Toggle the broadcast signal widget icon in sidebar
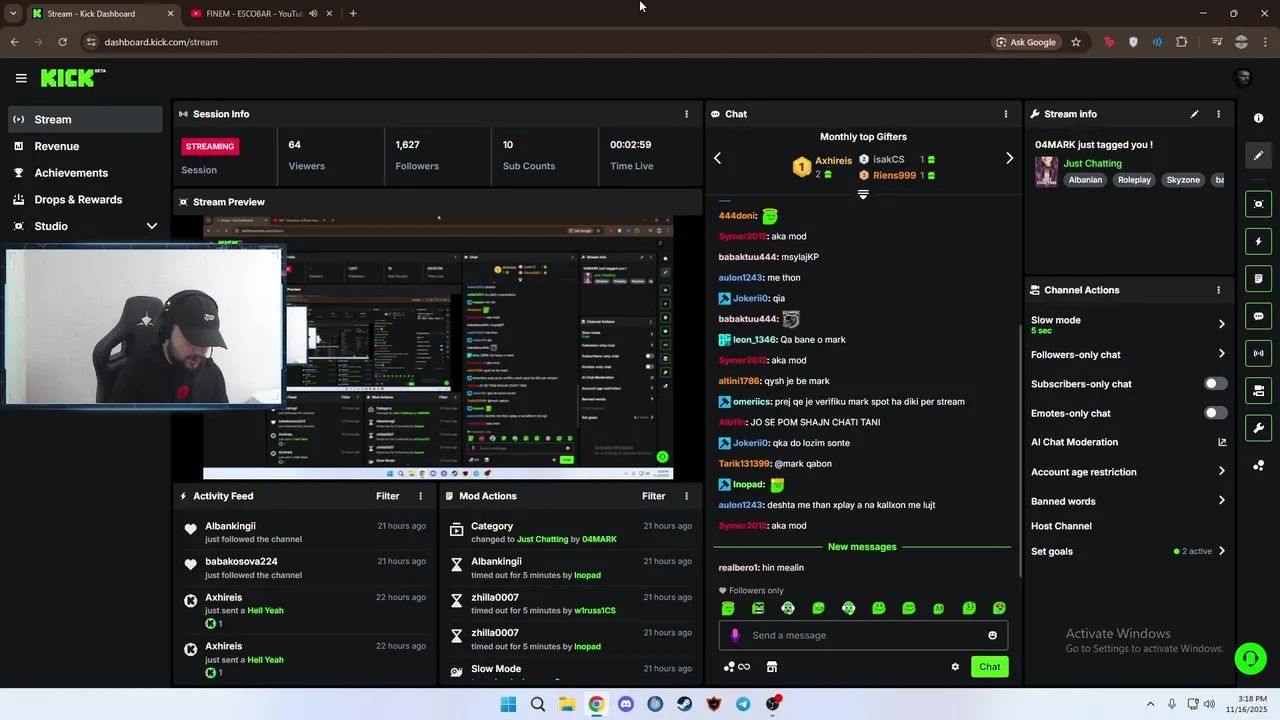The width and height of the screenshot is (1280, 720). click(x=1258, y=353)
